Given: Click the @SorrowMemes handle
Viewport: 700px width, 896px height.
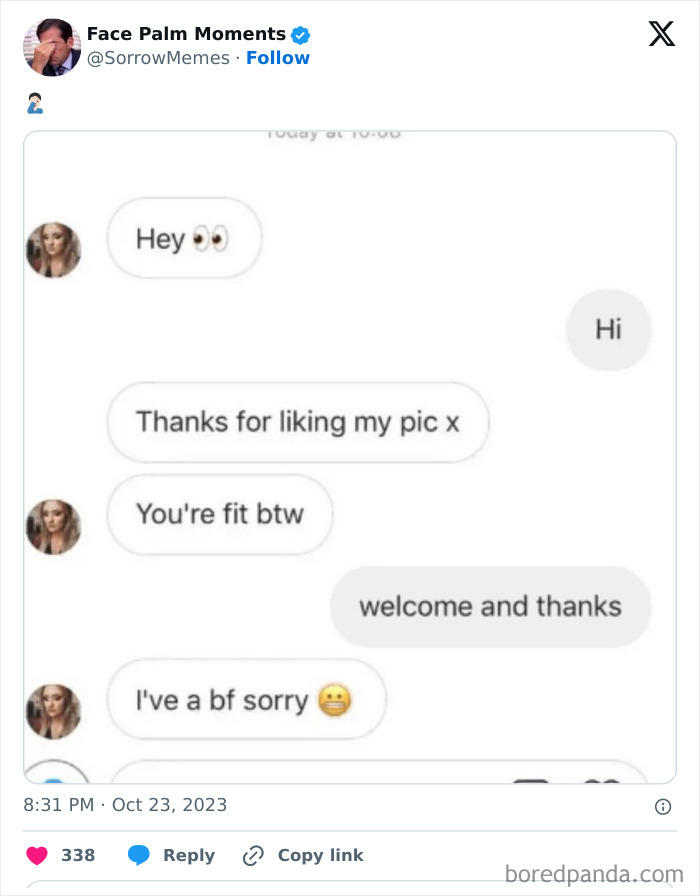Looking at the screenshot, I should [158, 58].
